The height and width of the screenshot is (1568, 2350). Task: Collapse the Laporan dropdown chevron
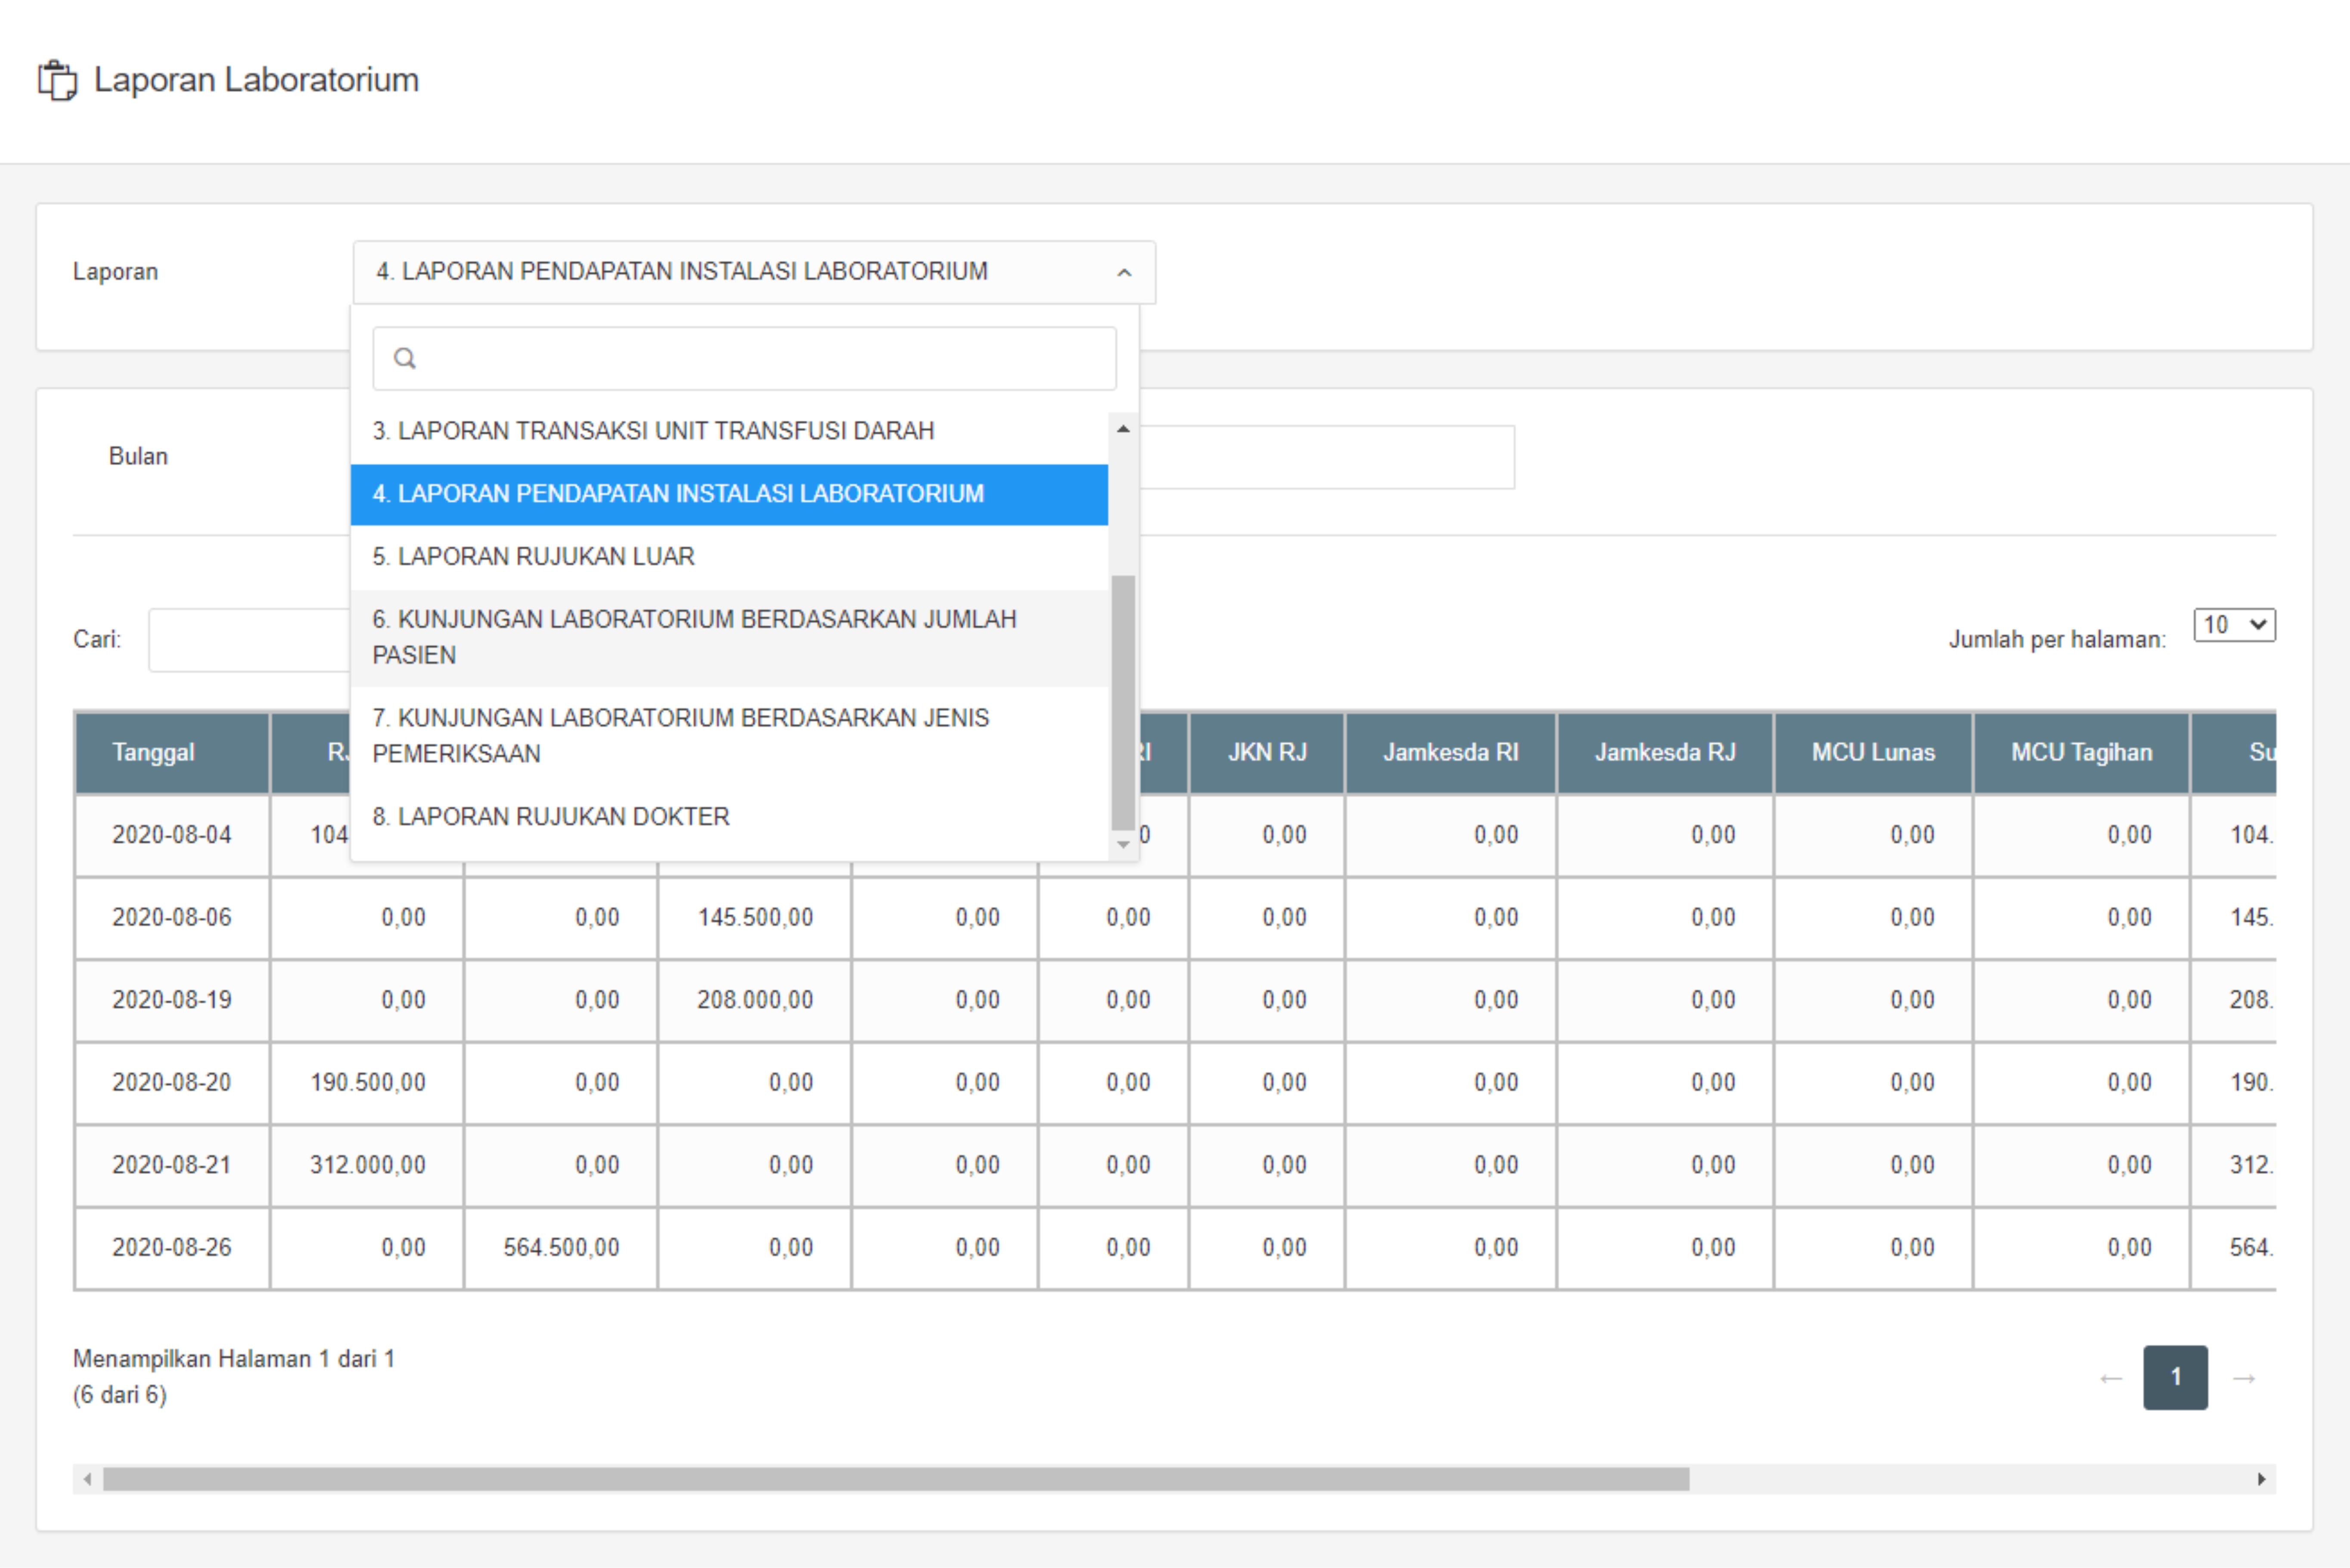[x=1124, y=272]
